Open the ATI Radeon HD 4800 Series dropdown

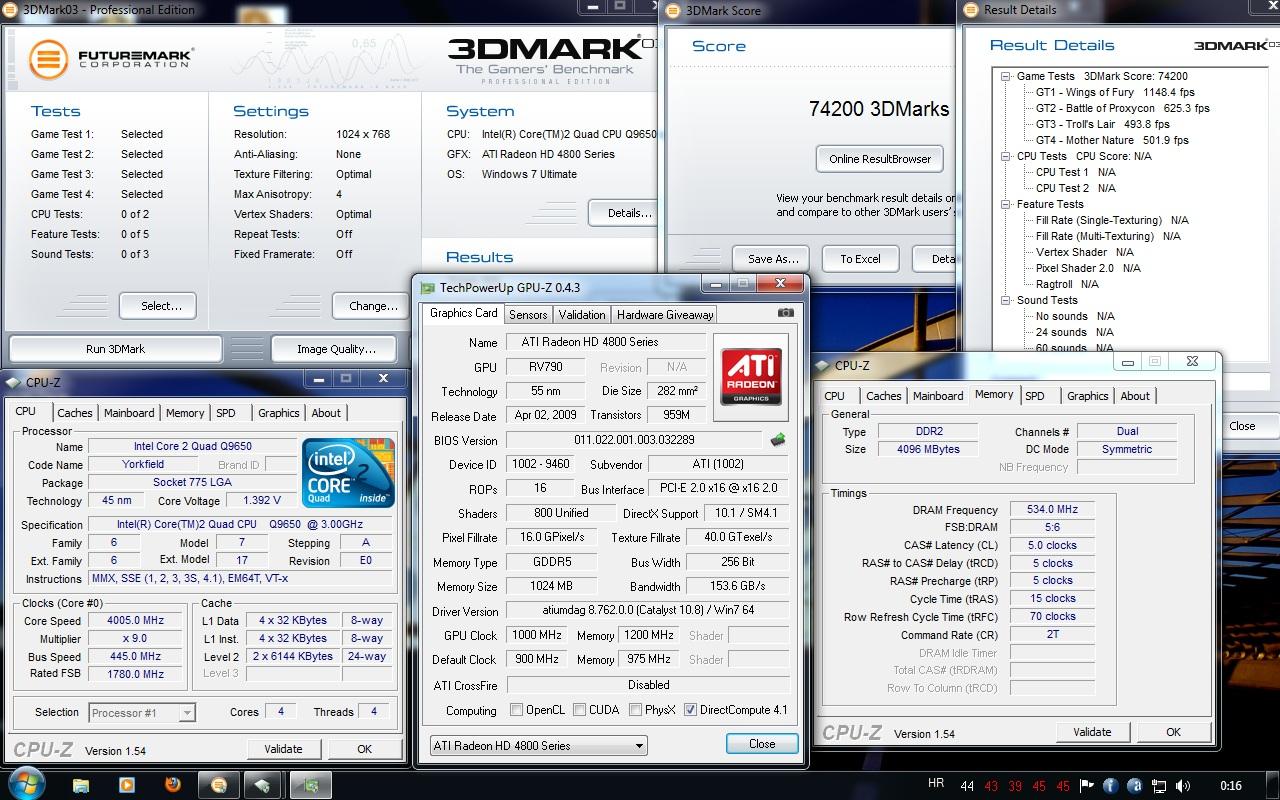pos(539,745)
